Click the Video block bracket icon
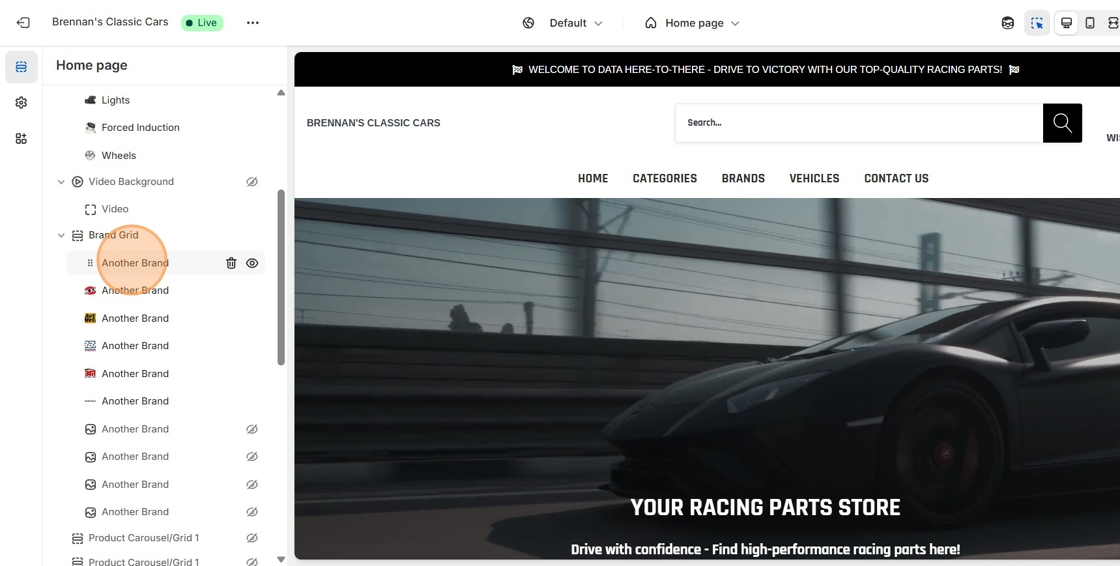This screenshot has width=1120, height=566. pyautogui.click(x=90, y=209)
